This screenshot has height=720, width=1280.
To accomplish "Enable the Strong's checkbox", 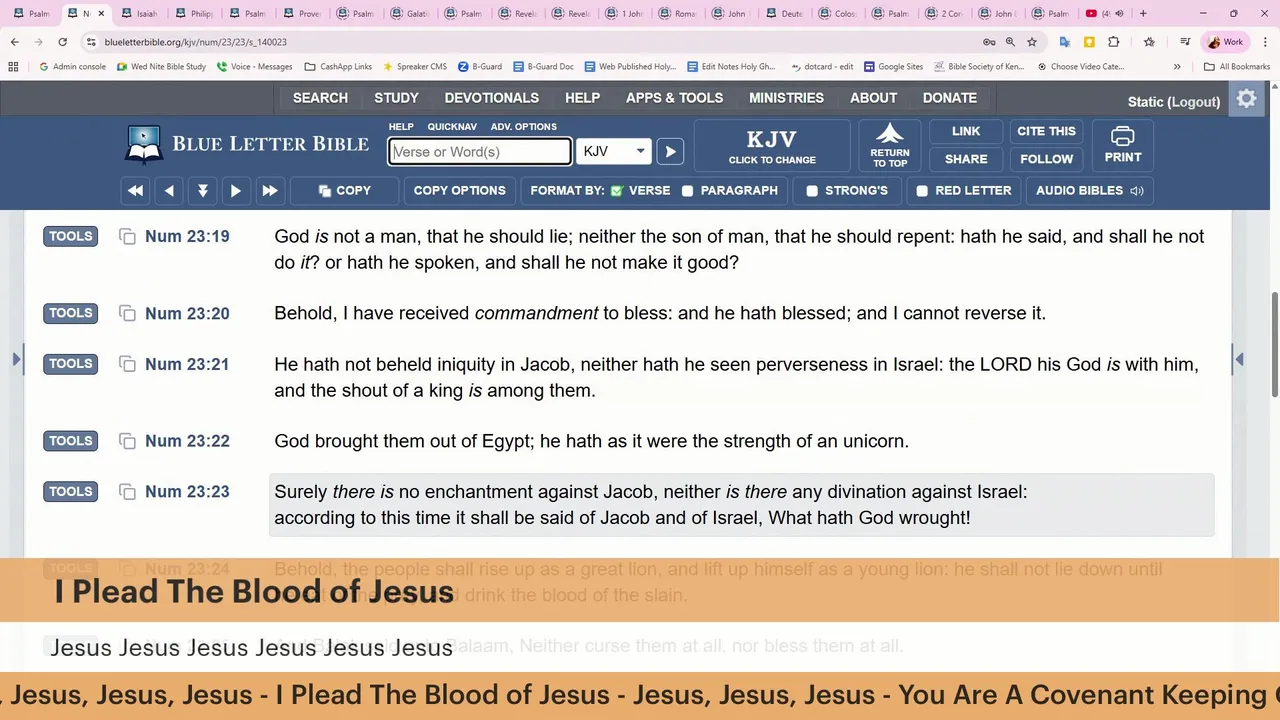I will 812,191.
